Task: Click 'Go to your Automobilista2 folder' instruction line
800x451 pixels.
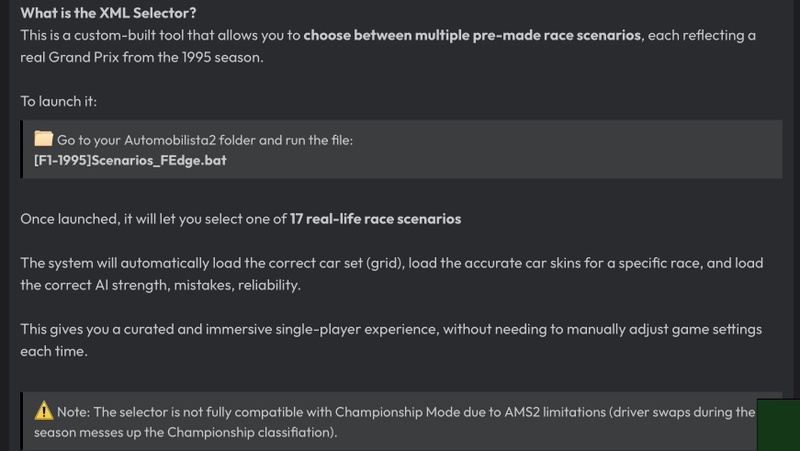Action: [205, 140]
